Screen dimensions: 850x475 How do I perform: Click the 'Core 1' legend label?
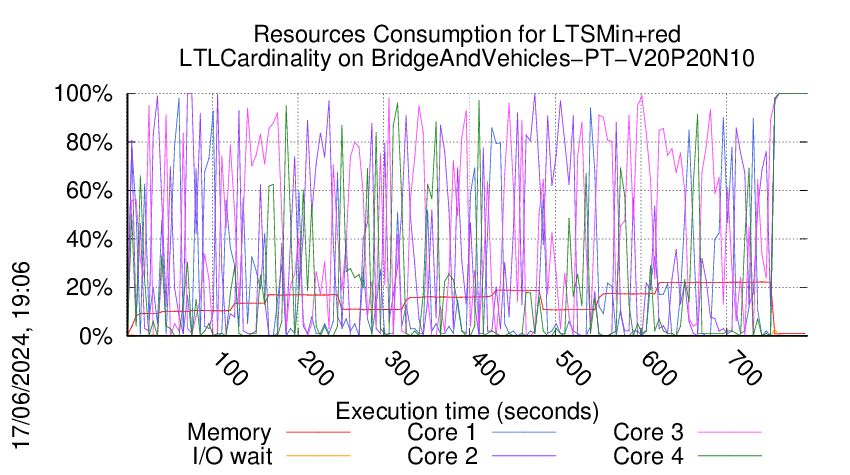point(441,433)
